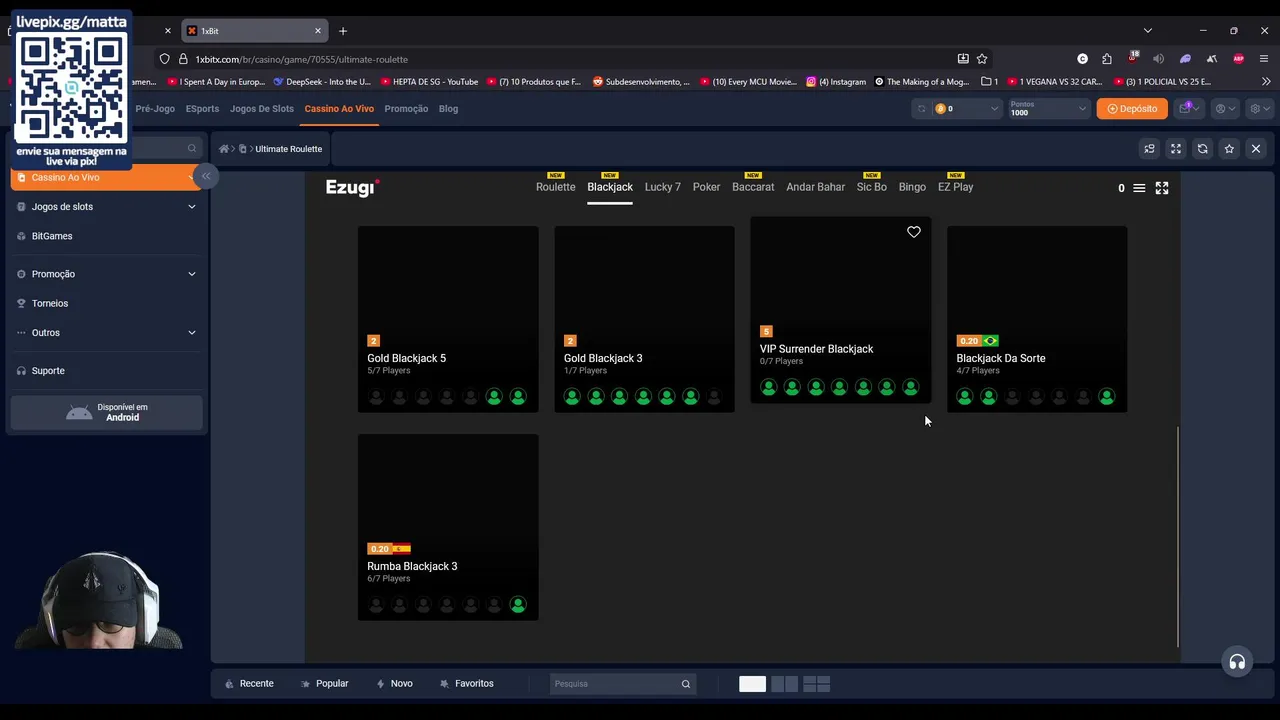Open a new browser tab

pos(343,31)
